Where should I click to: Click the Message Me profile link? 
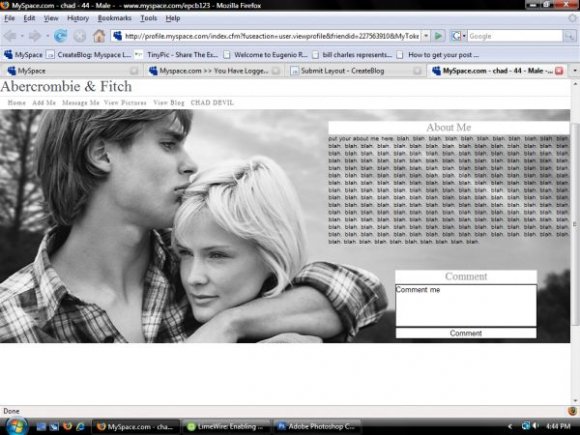(x=81, y=103)
